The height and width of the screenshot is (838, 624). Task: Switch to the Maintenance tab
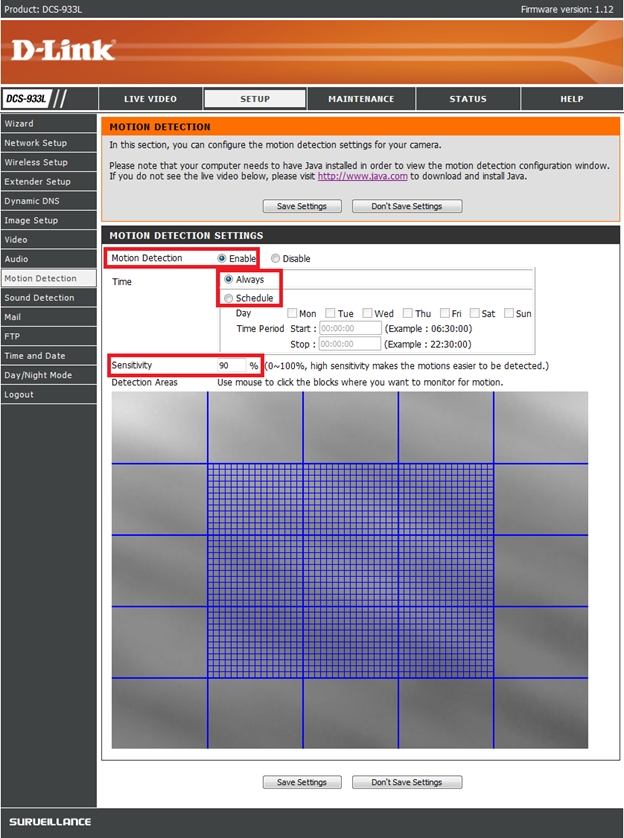(361, 99)
